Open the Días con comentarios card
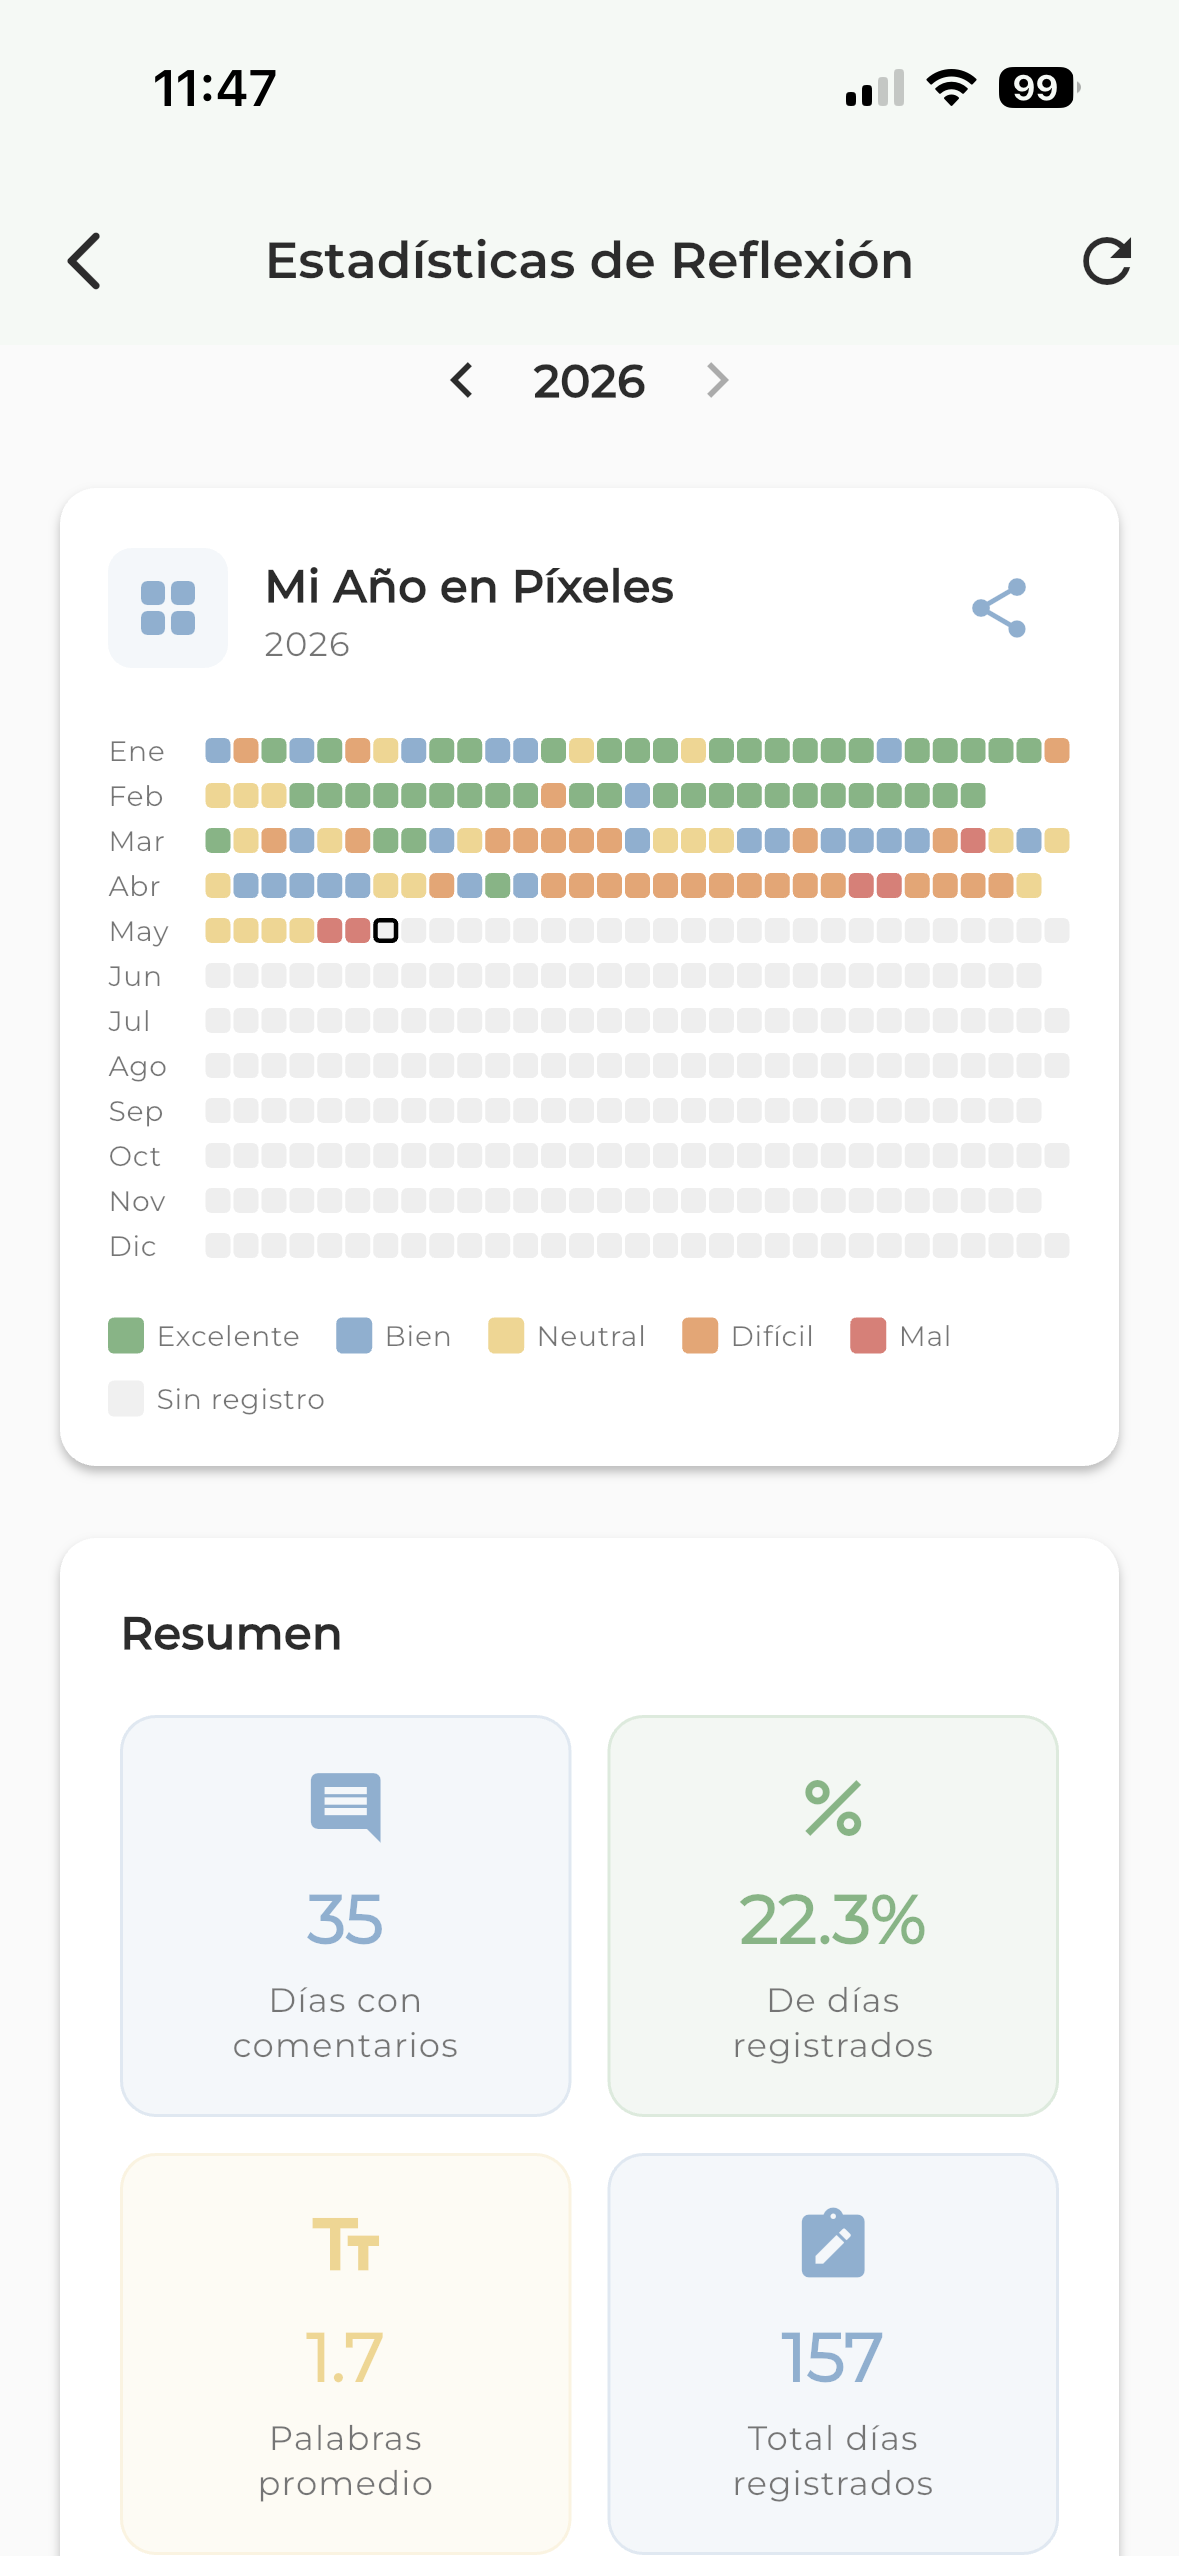This screenshot has height=2556, width=1179. 346,1916
